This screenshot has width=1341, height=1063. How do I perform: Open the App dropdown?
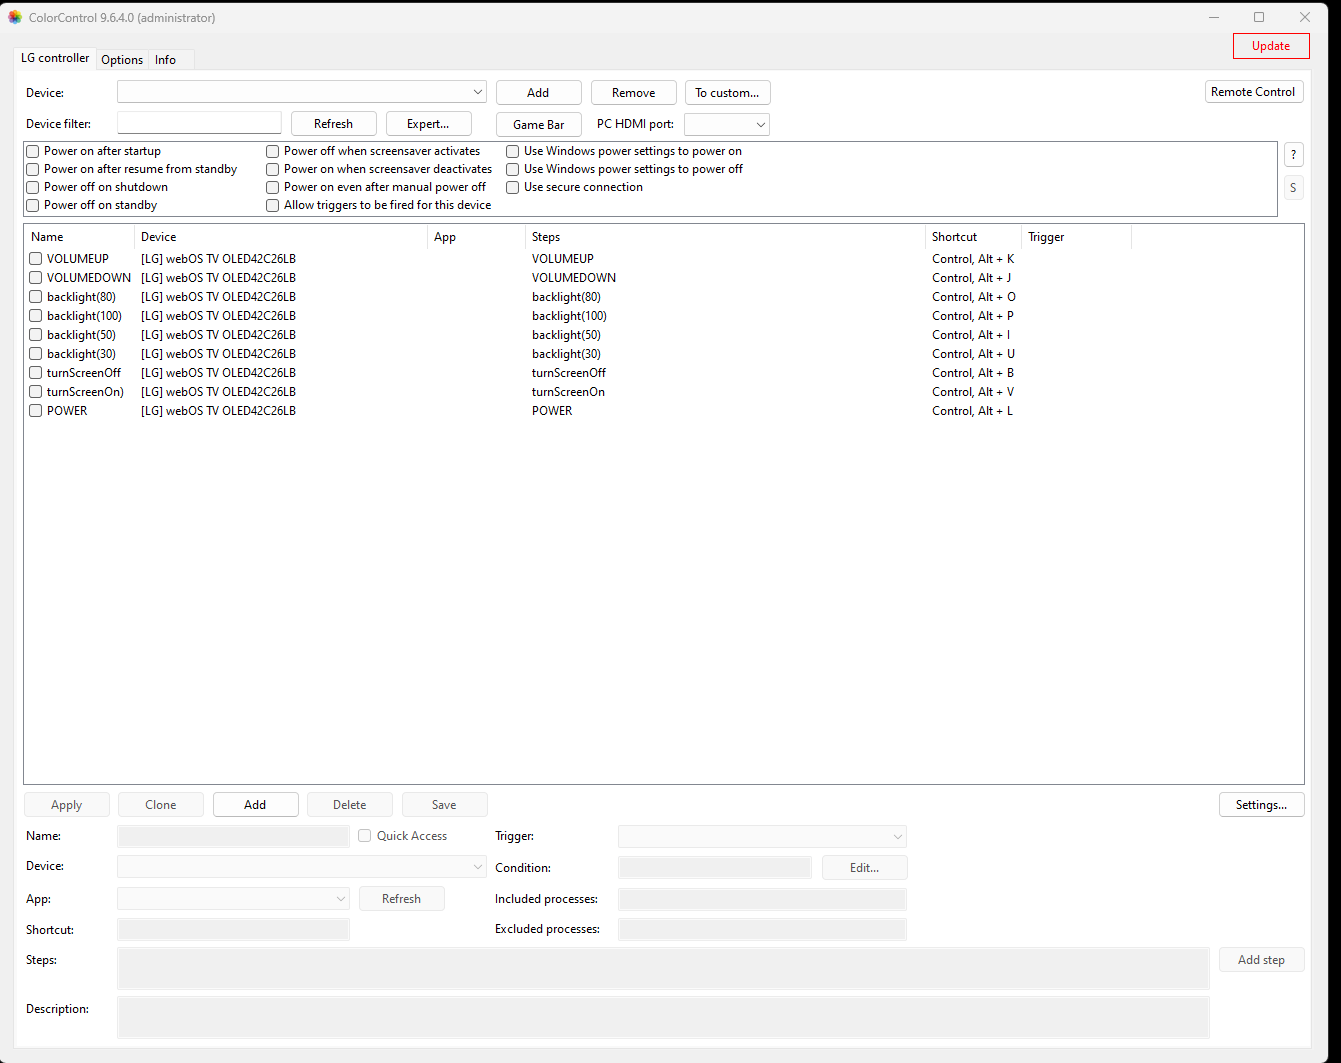tap(233, 899)
